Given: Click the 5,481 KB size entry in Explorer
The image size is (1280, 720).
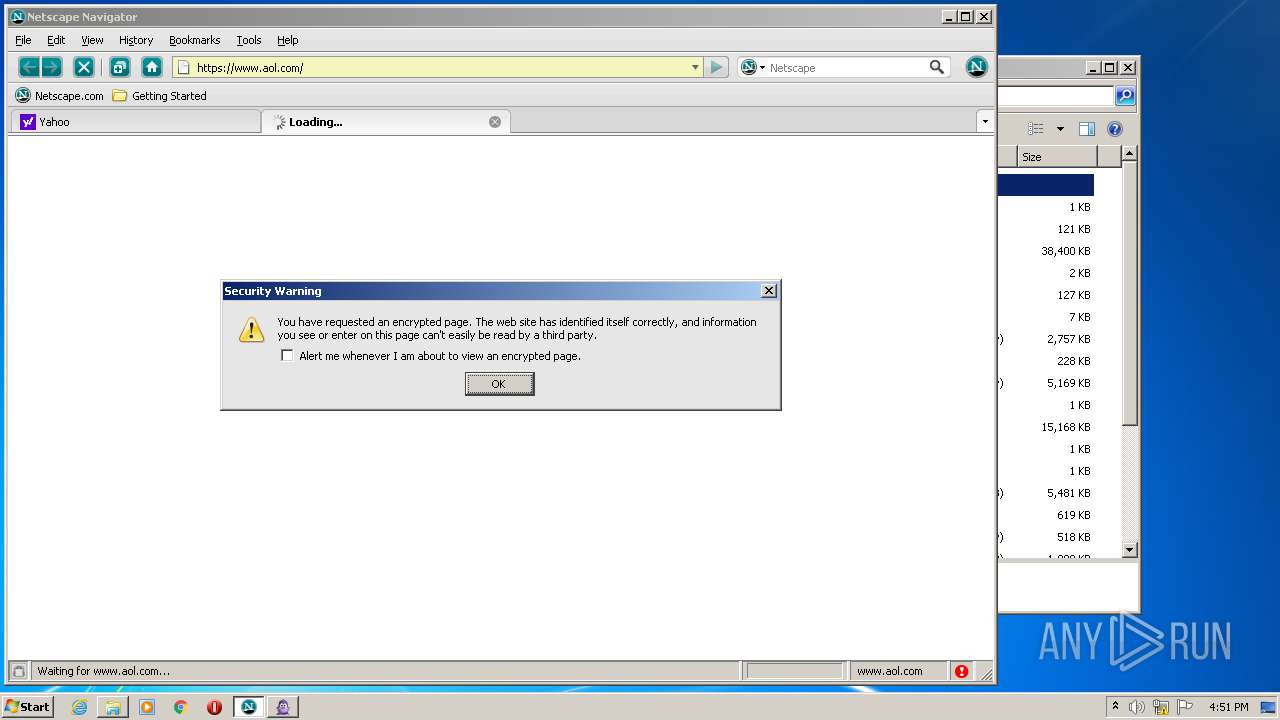Looking at the screenshot, I should tap(1069, 493).
